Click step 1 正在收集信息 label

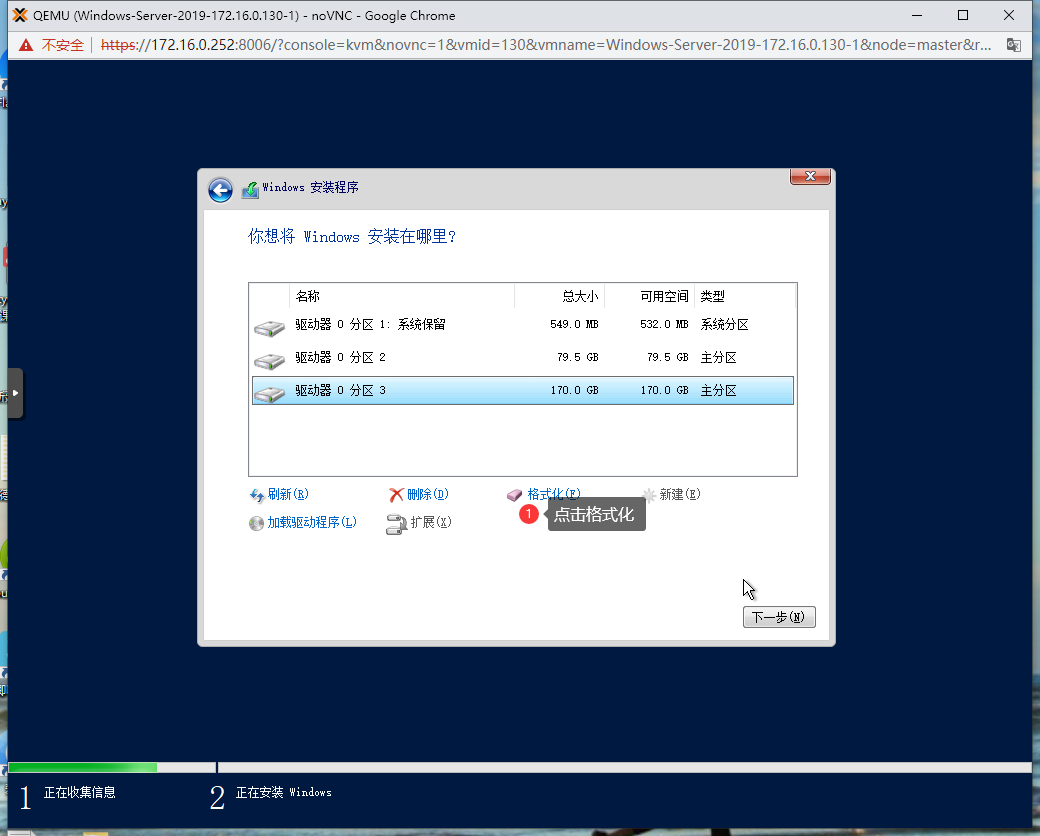tap(80, 792)
